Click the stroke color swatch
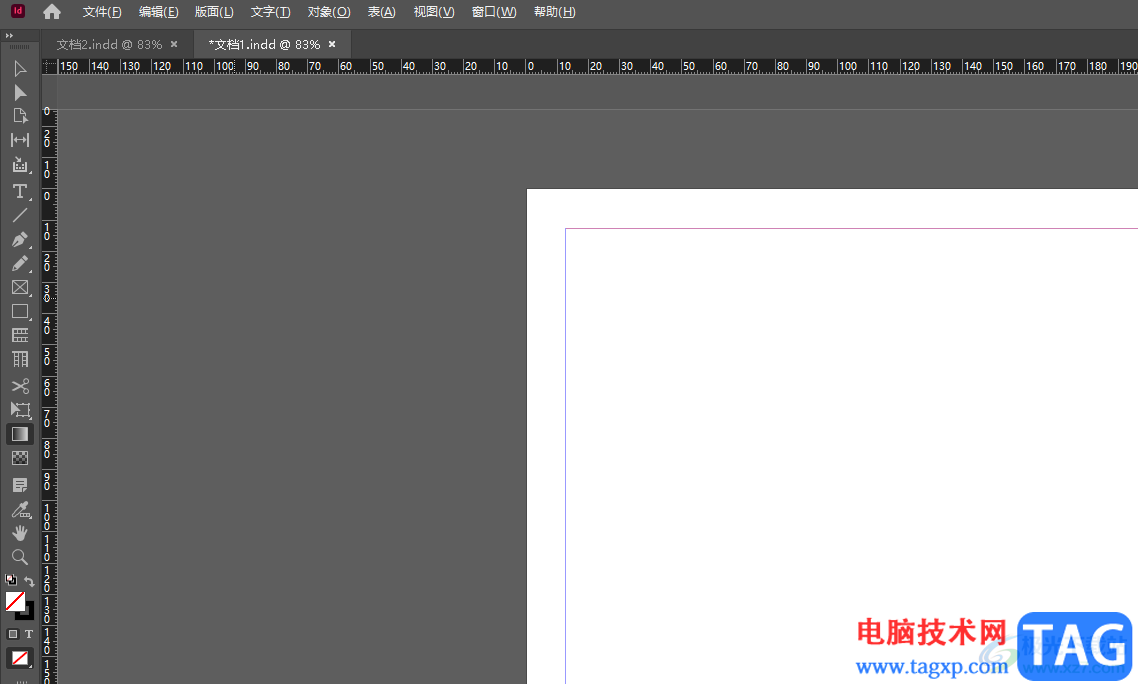Image resolution: width=1138 pixels, height=684 pixels. coord(28,613)
